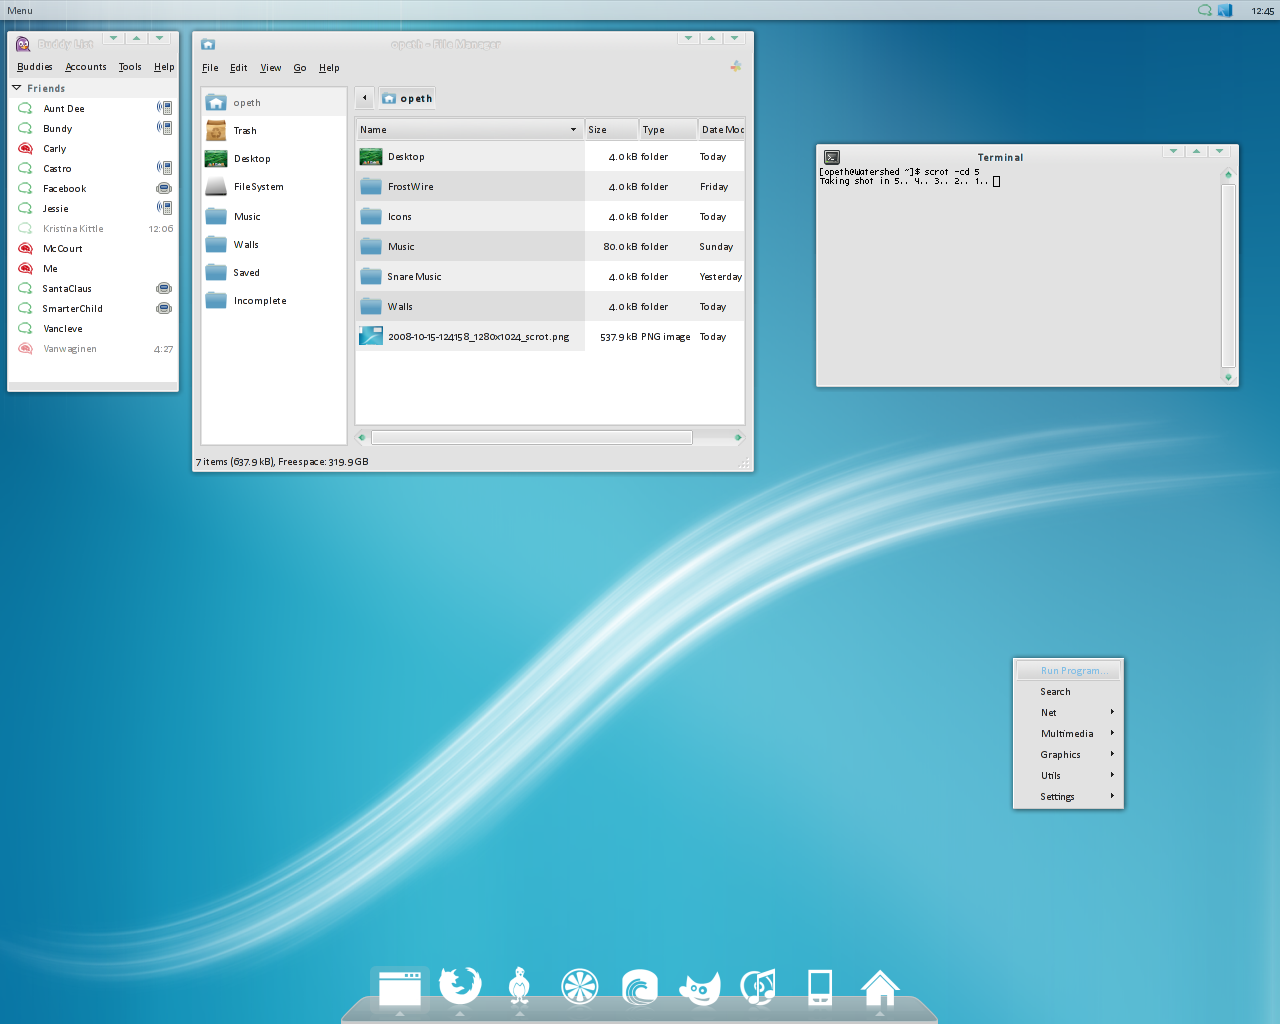Click the red away icon beside Carly
The width and height of the screenshot is (1280, 1024).
tap(26, 148)
